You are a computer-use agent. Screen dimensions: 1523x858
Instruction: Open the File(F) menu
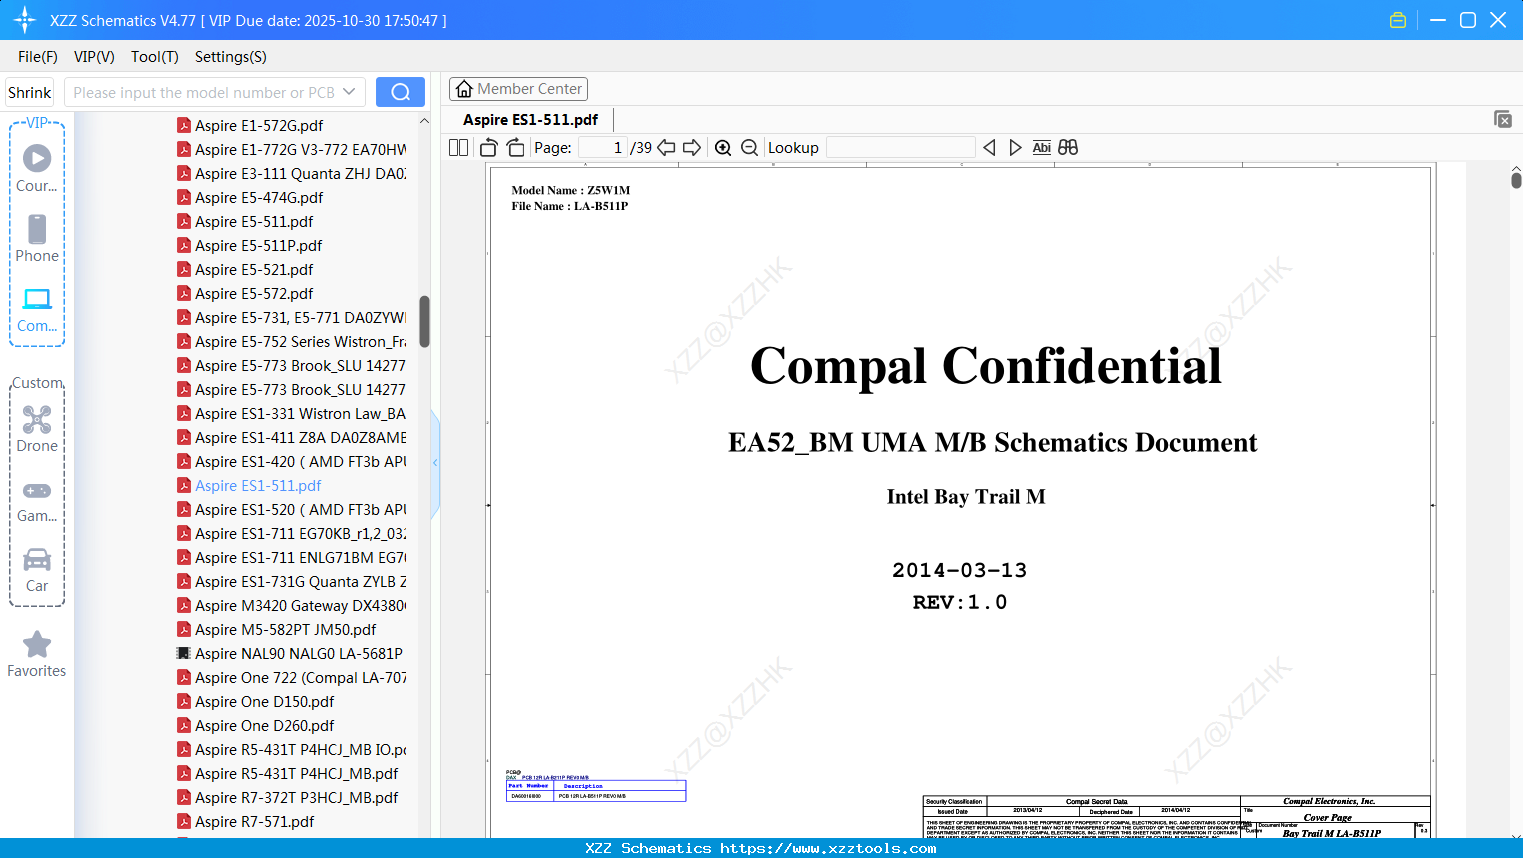[38, 57]
